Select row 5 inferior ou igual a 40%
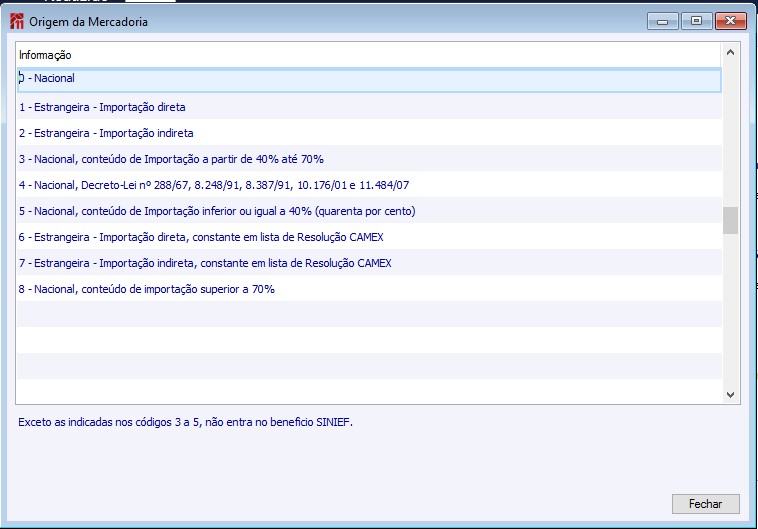Screen dimensions: 758x529 tap(369, 211)
